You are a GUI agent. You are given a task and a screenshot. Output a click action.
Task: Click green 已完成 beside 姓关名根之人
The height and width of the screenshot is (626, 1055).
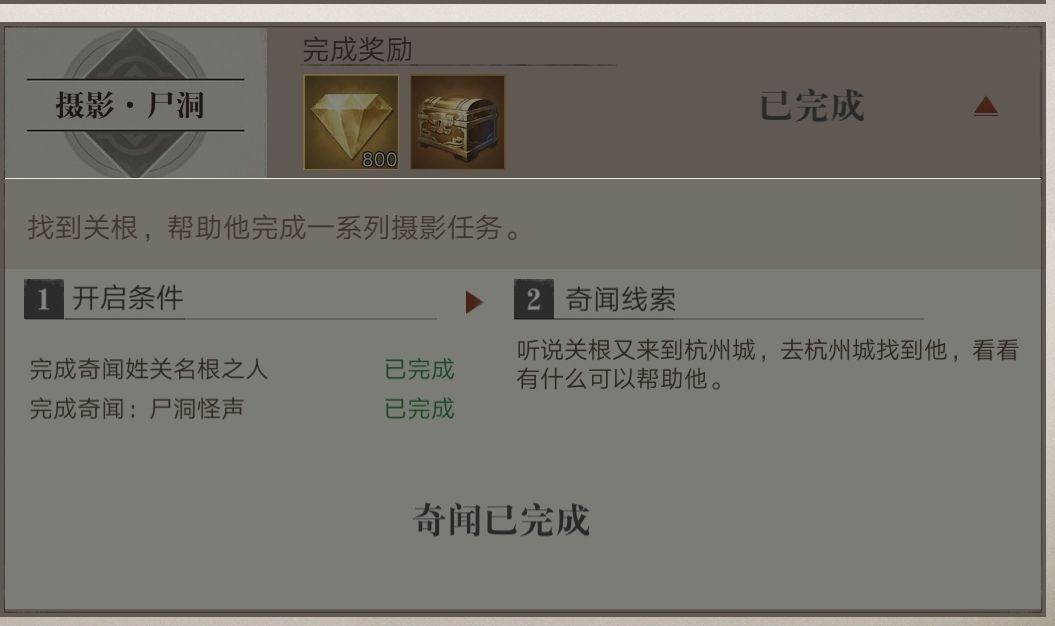click(x=419, y=369)
